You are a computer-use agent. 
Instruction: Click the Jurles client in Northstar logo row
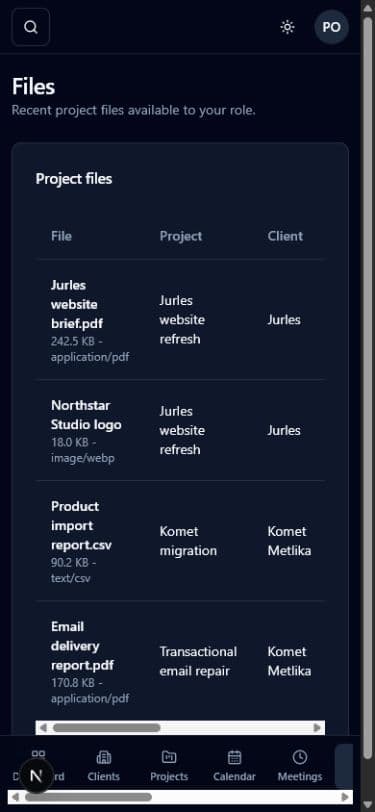(284, 430)
